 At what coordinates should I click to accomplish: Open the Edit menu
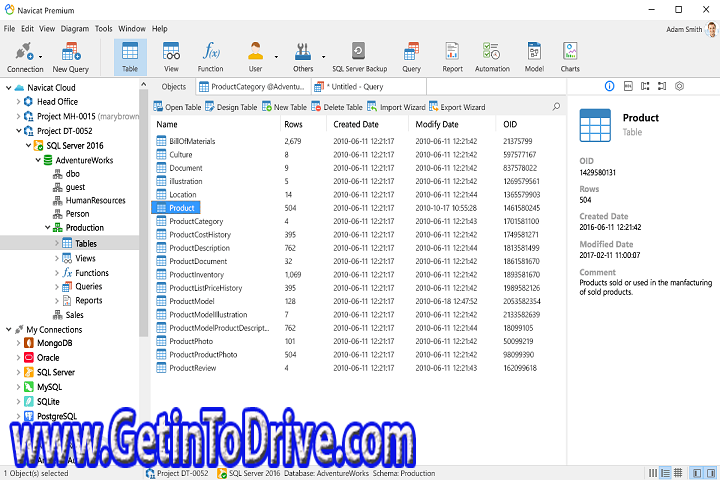[28, 28]
